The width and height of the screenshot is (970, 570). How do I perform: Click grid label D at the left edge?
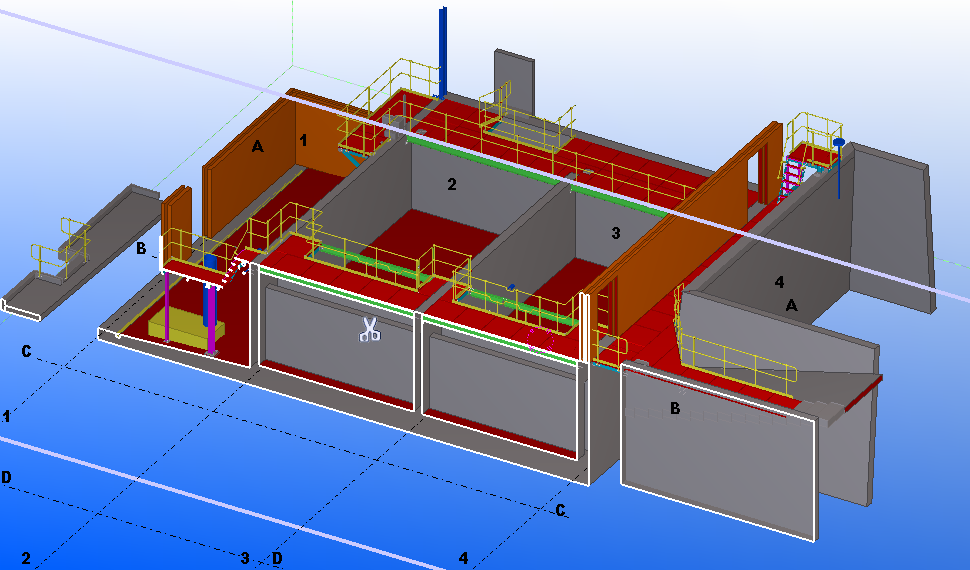coord(6,477)
